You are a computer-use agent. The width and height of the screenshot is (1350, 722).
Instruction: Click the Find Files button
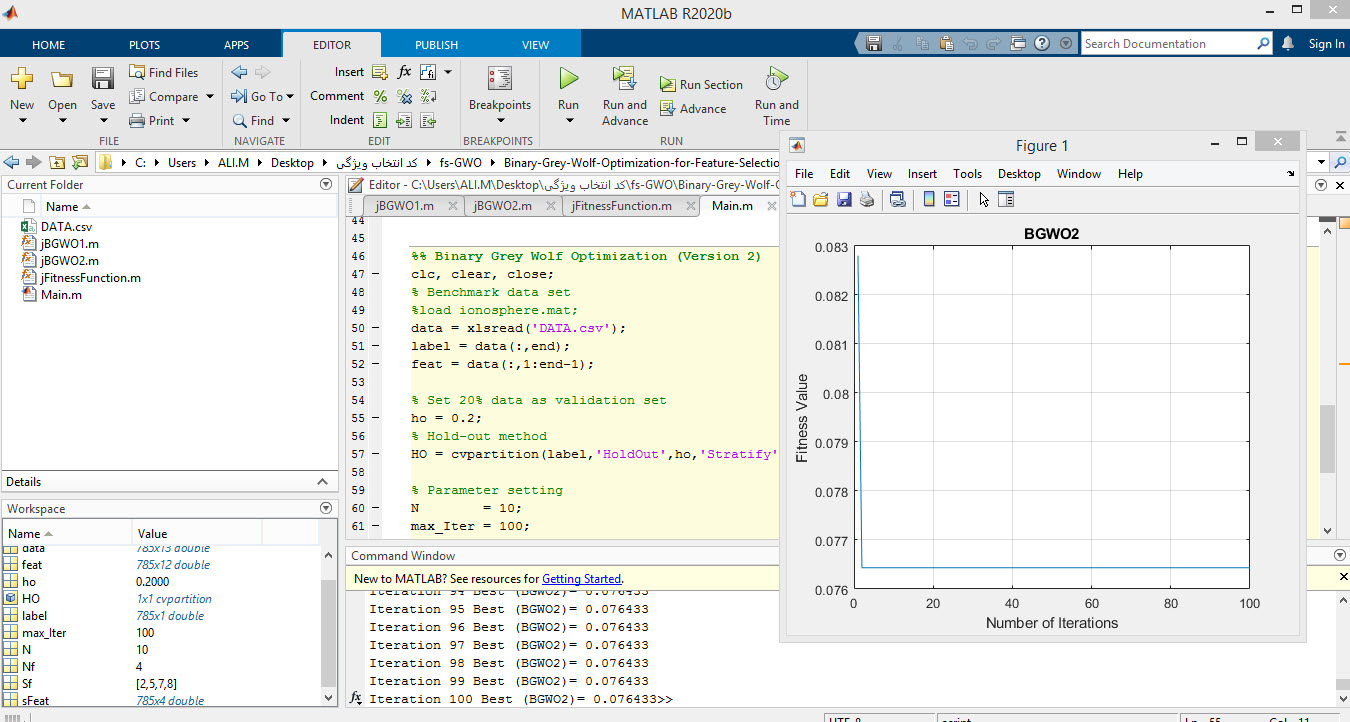pos(164,72)
